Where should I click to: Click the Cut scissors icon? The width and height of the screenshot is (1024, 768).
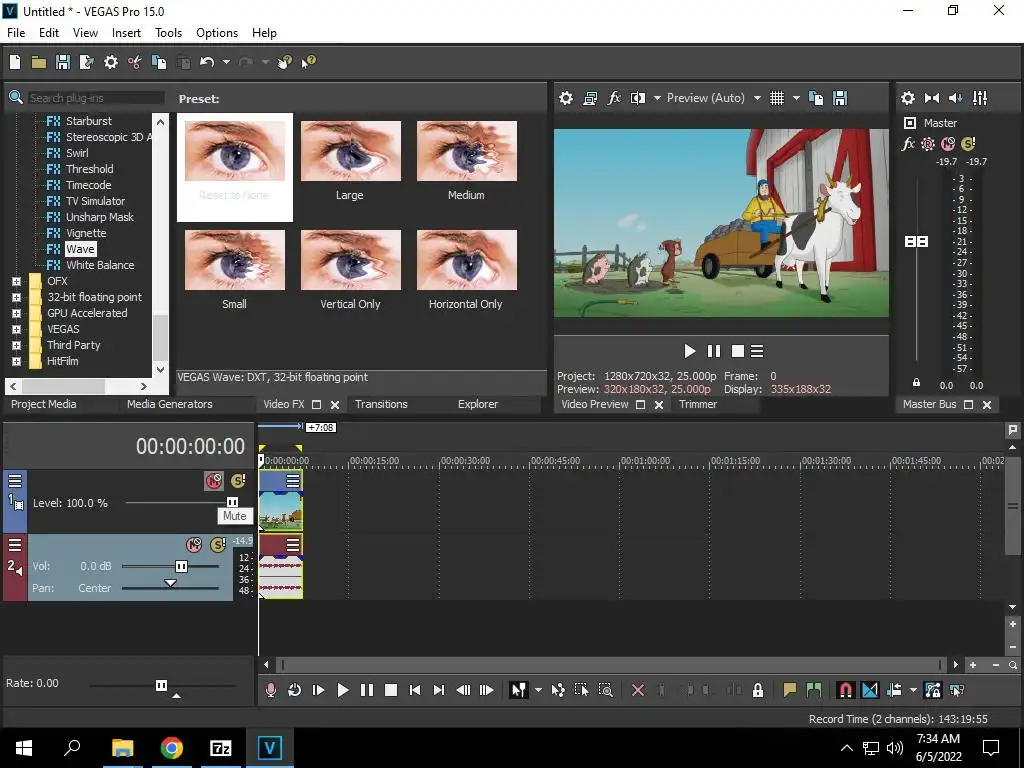[135, 62]
